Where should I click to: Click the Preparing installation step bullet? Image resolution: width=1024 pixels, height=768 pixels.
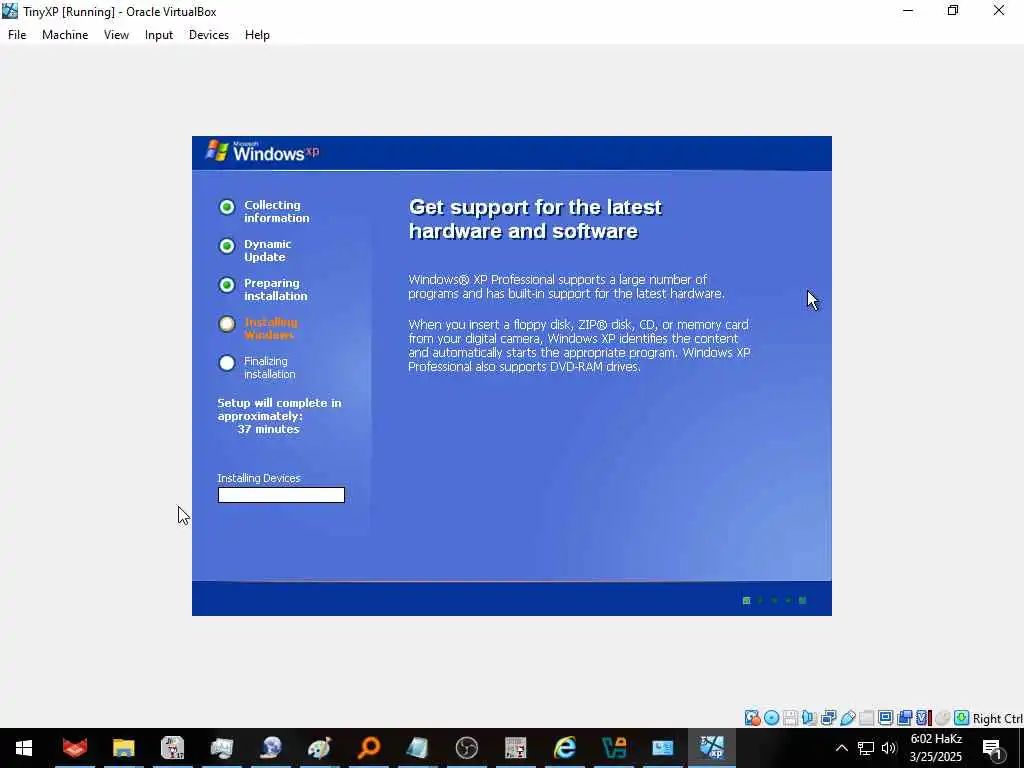coord(227,285)
